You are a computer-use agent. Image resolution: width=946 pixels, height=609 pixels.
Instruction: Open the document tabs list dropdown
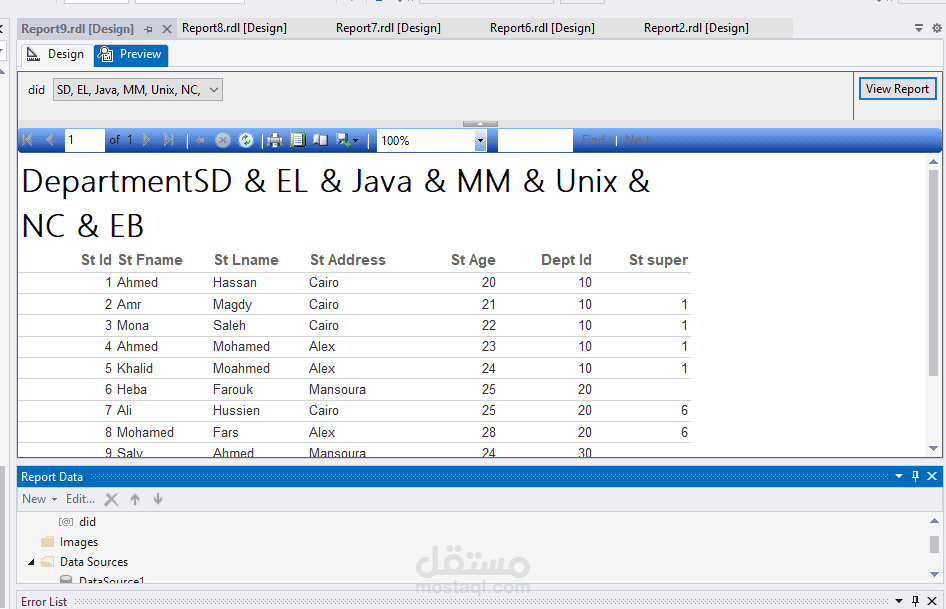pyautogui.click(x=919, y=28)
